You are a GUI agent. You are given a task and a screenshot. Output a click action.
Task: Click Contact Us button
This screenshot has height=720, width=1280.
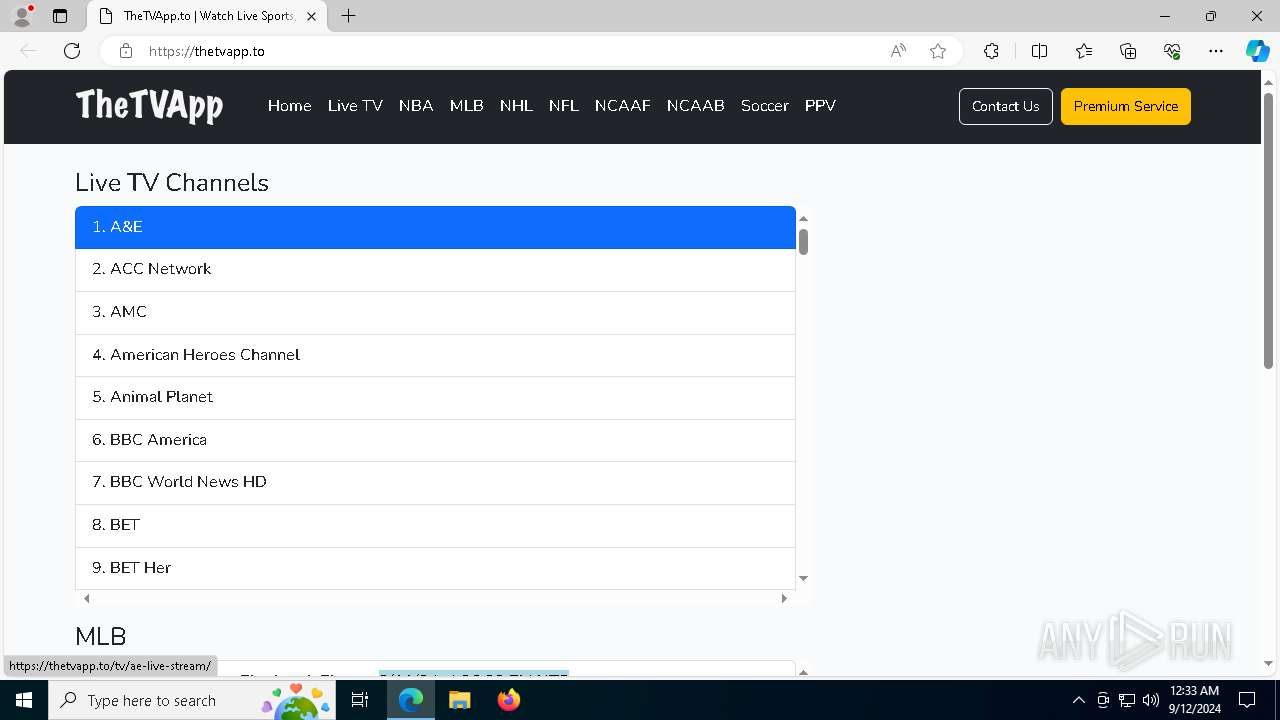click(x=1005, y=106)
